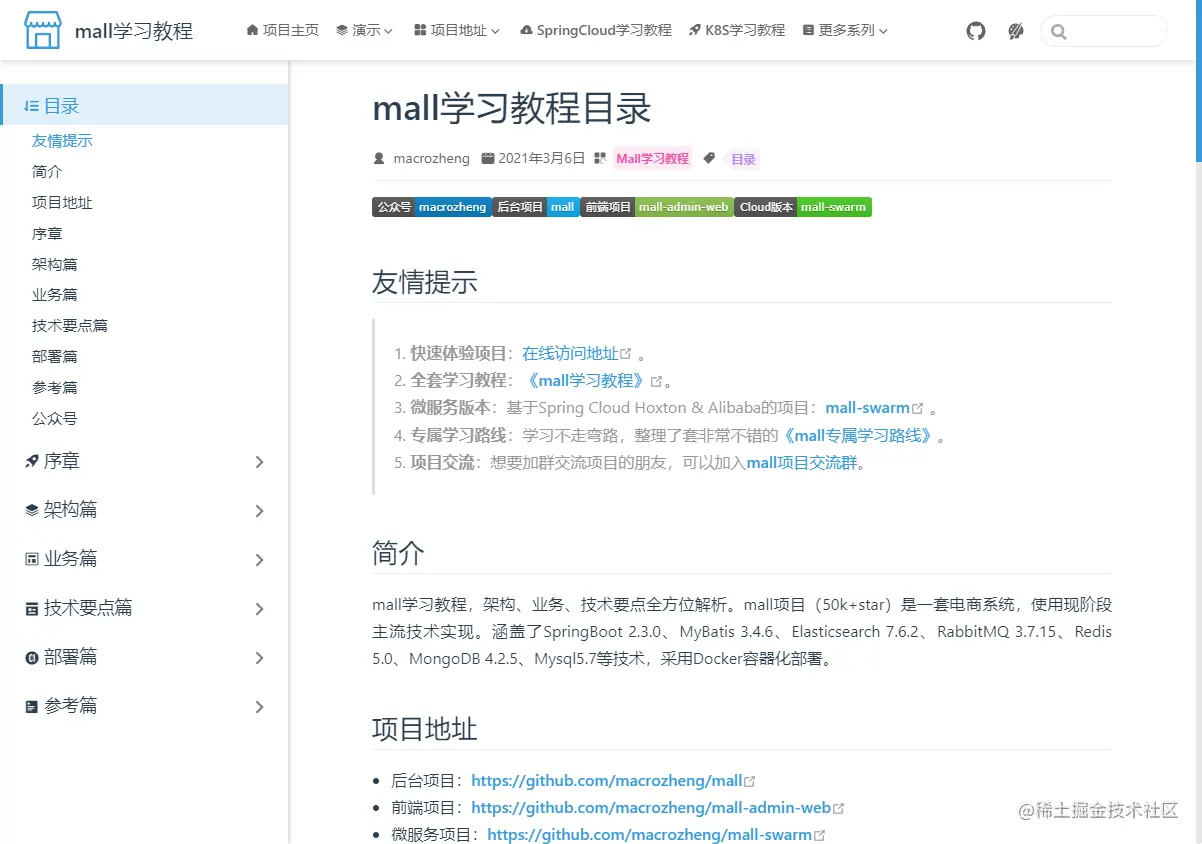The image size is (1202, 844).
Task: Expand the 业务篇 sidebar section chevron
Action: (x=260, y=560)
